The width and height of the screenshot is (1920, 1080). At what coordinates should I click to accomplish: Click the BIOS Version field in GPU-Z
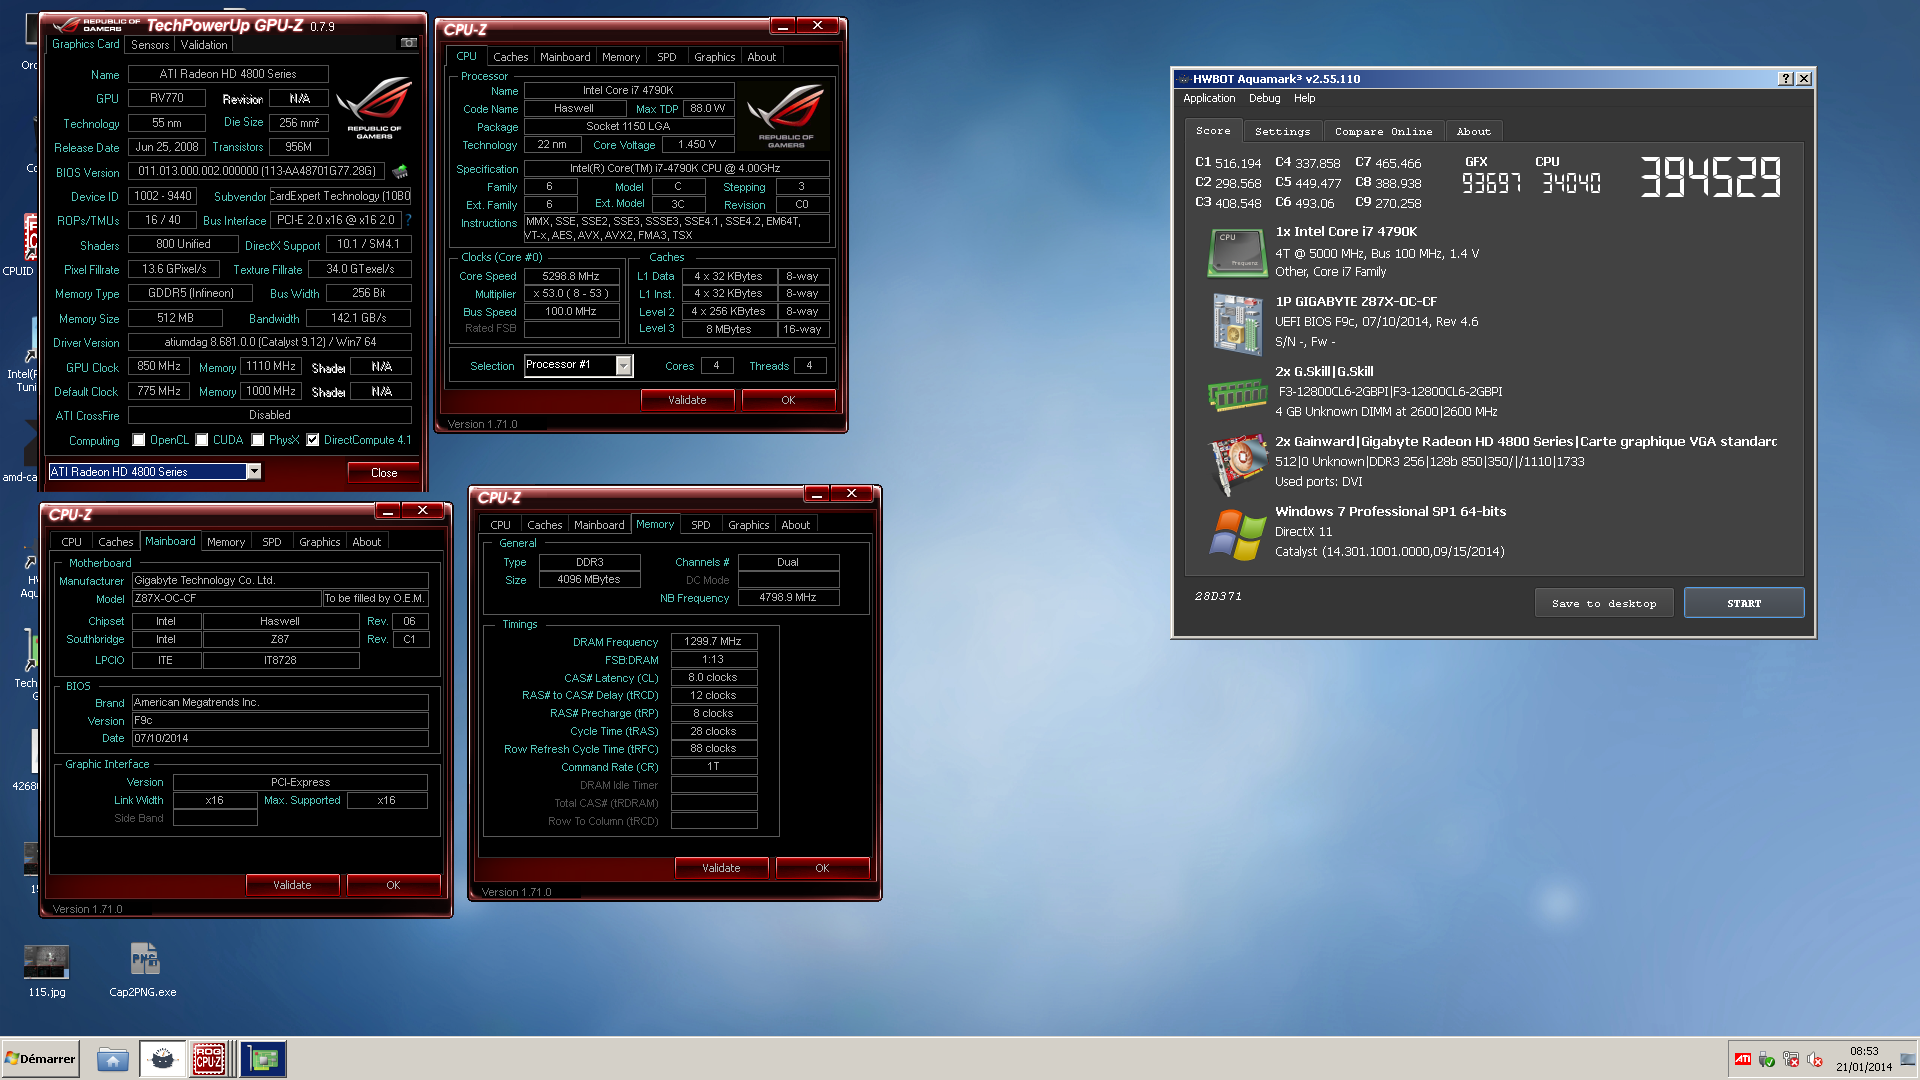click(x=257, y=171)
